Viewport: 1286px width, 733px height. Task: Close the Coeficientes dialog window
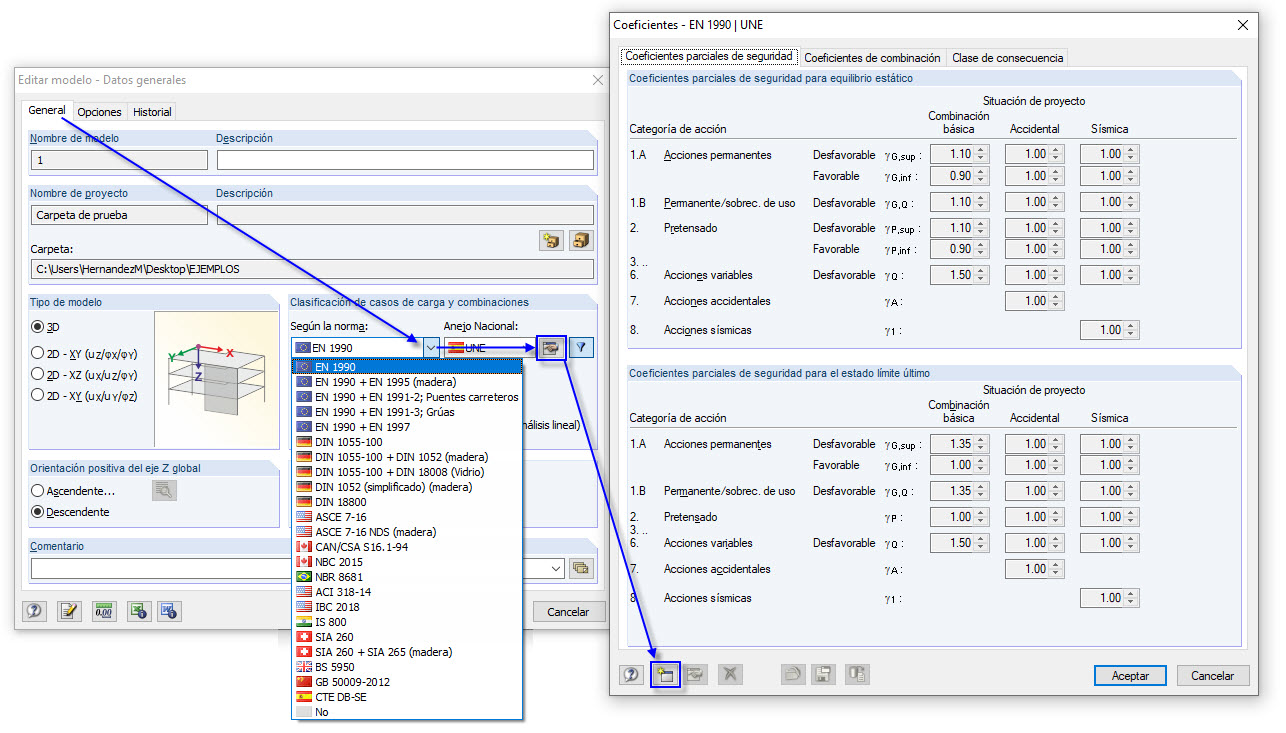click(x=1243, y=25)
